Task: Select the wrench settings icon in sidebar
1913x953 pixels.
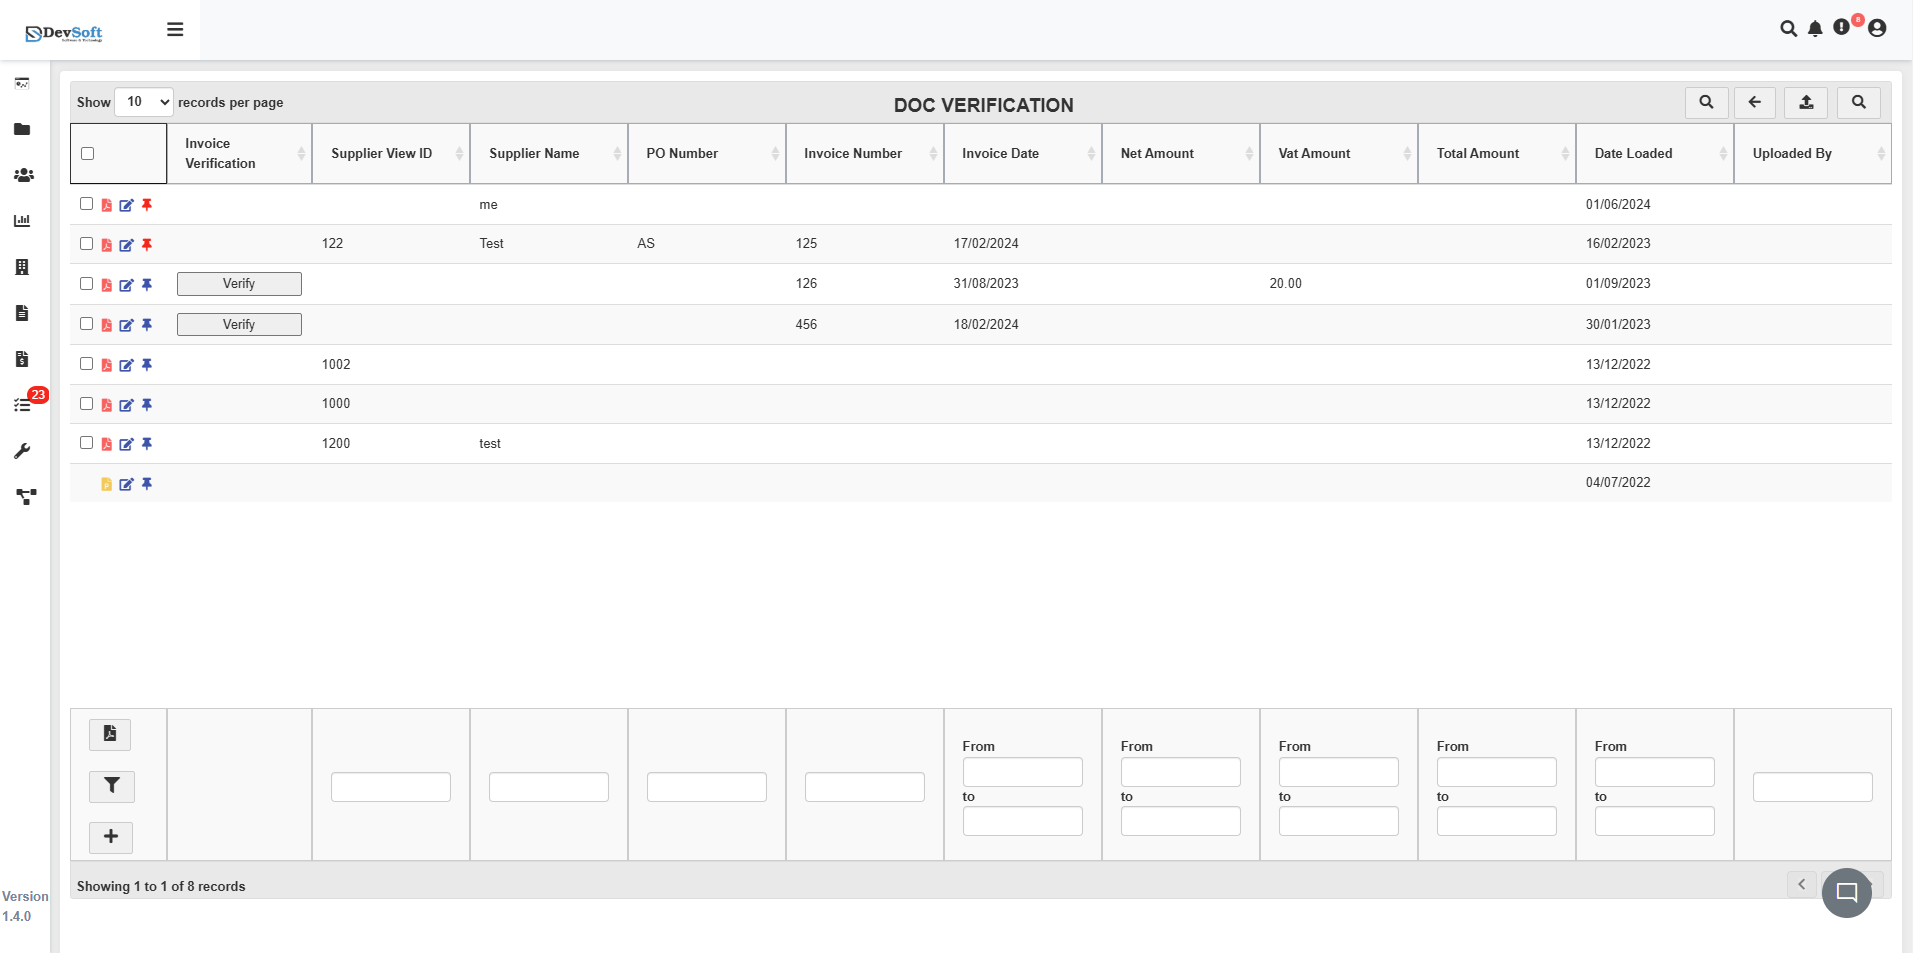Action: click(22, 451)
